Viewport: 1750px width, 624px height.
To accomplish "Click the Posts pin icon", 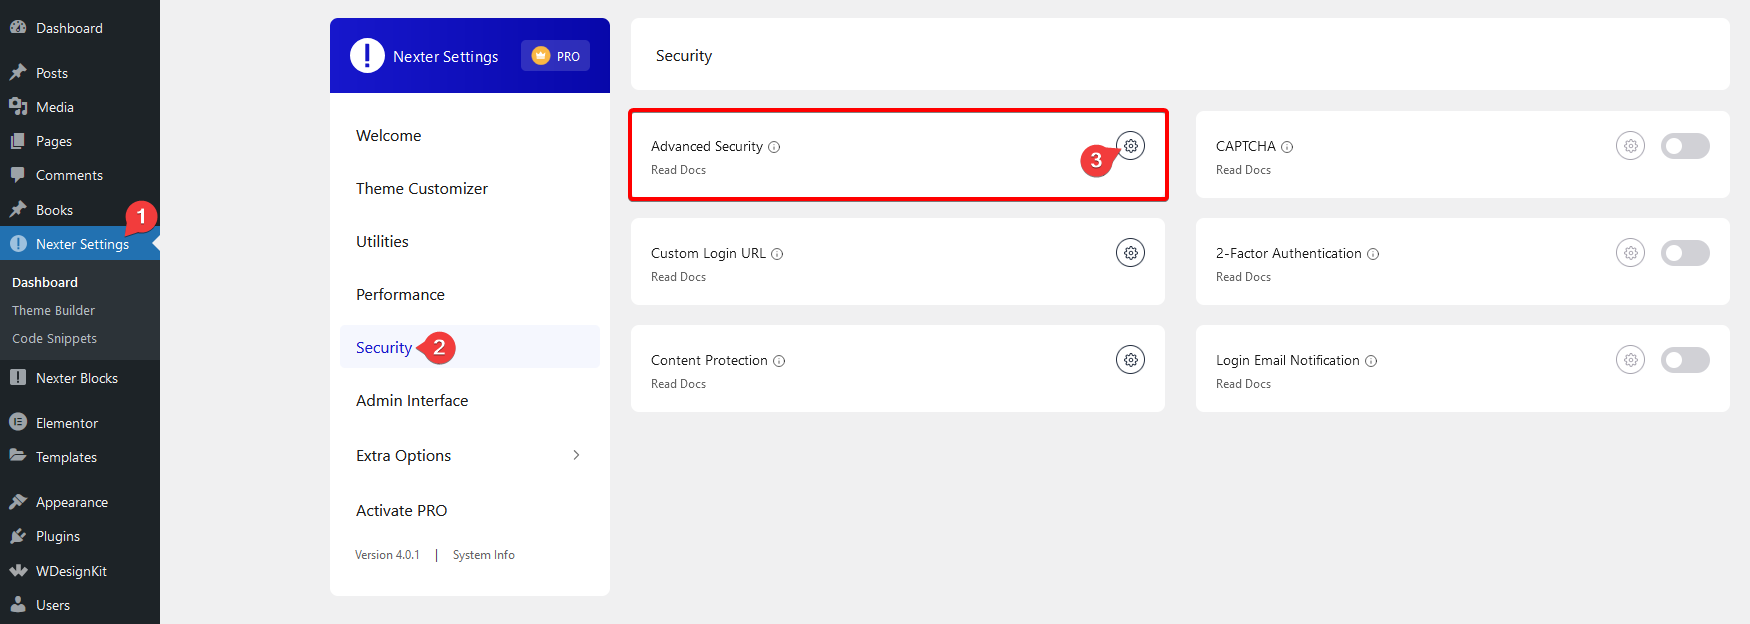I will click(18, 72).
